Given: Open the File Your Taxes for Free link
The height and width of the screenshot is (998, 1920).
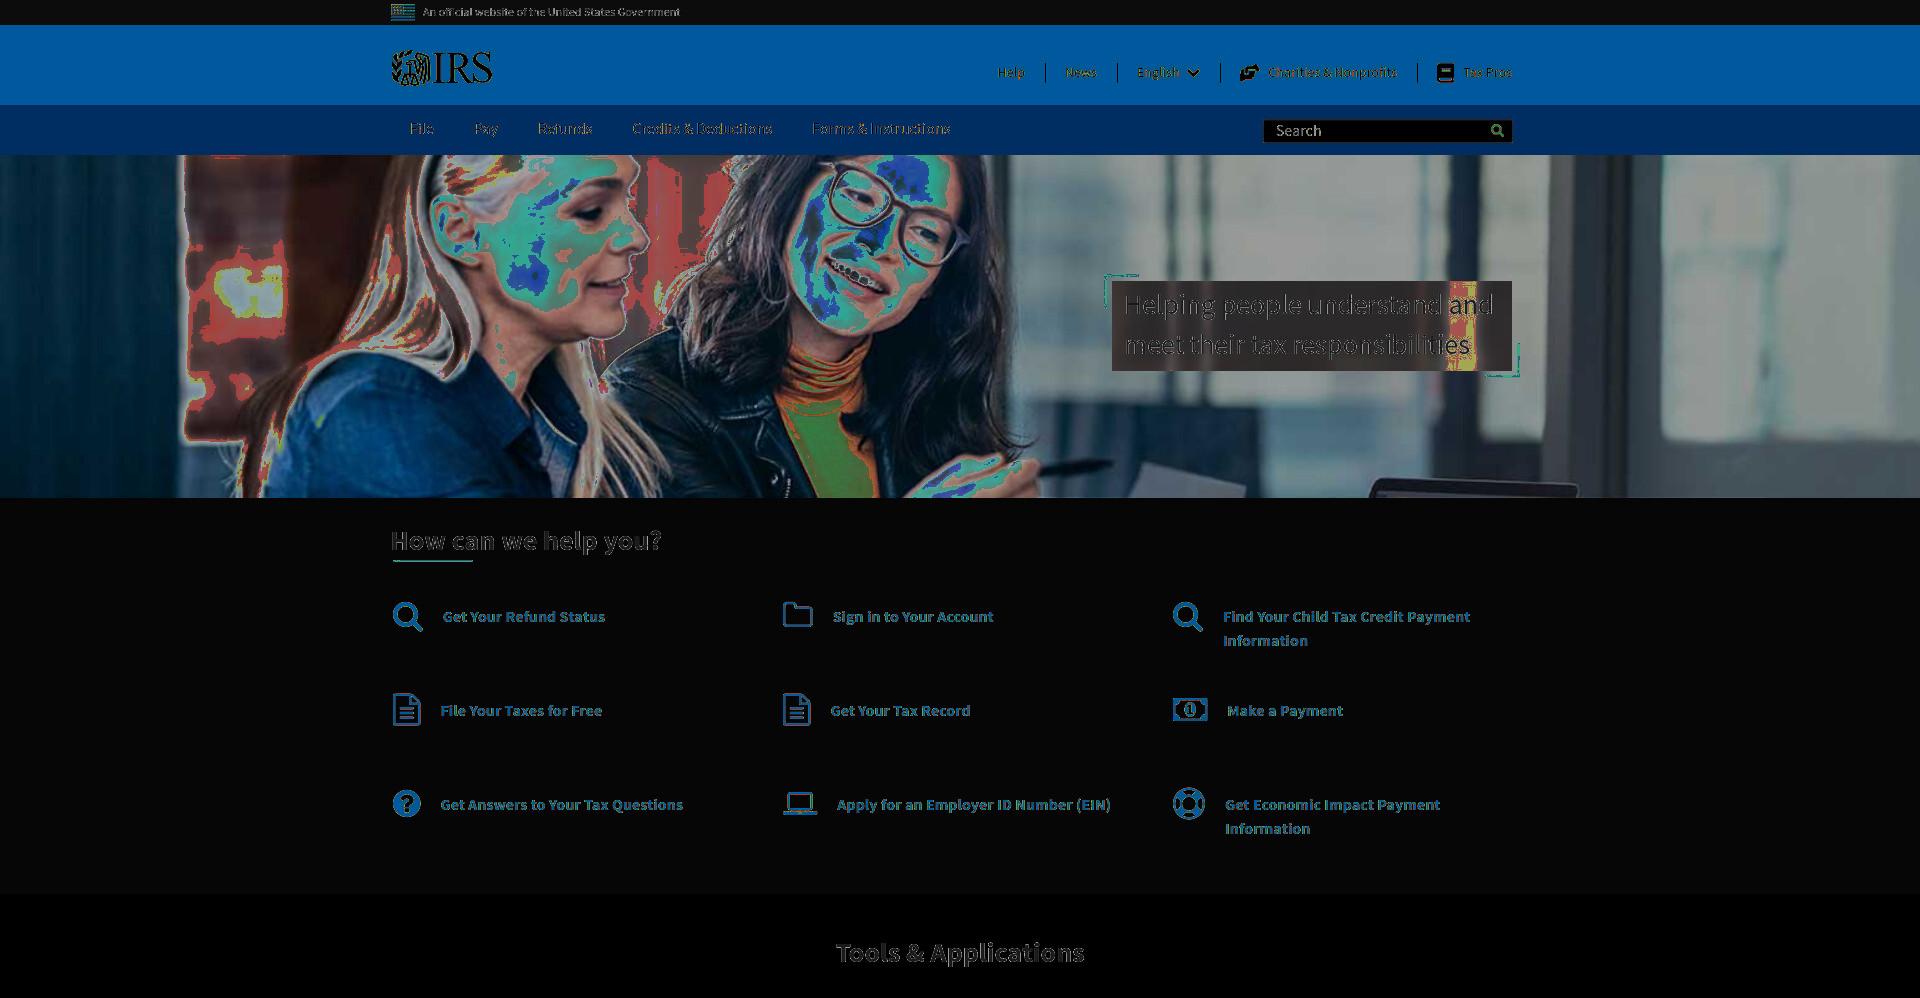Looking at the screenshot, I should (x=521, y=711).
